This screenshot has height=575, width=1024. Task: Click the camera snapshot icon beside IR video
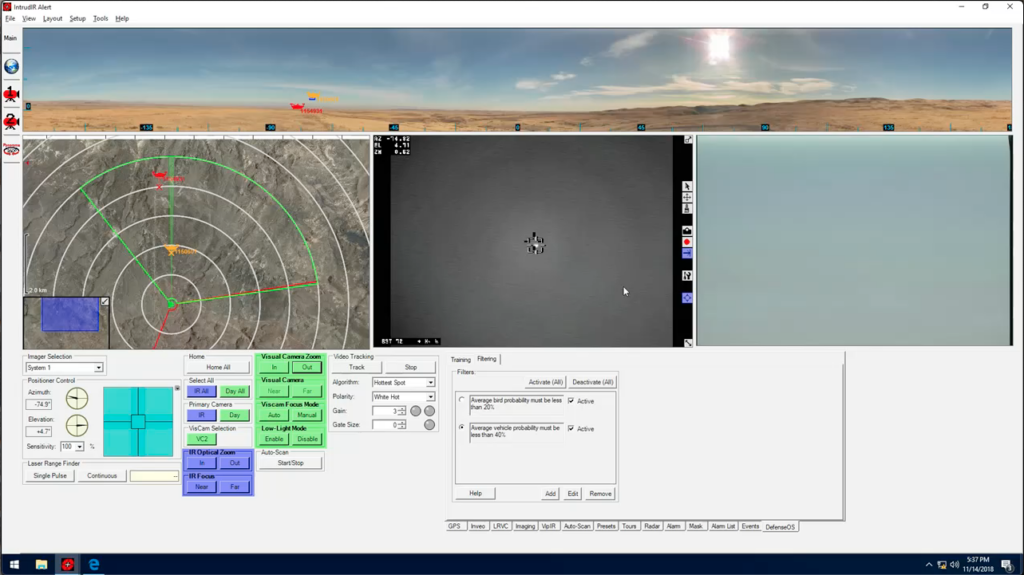pos(687,231)
